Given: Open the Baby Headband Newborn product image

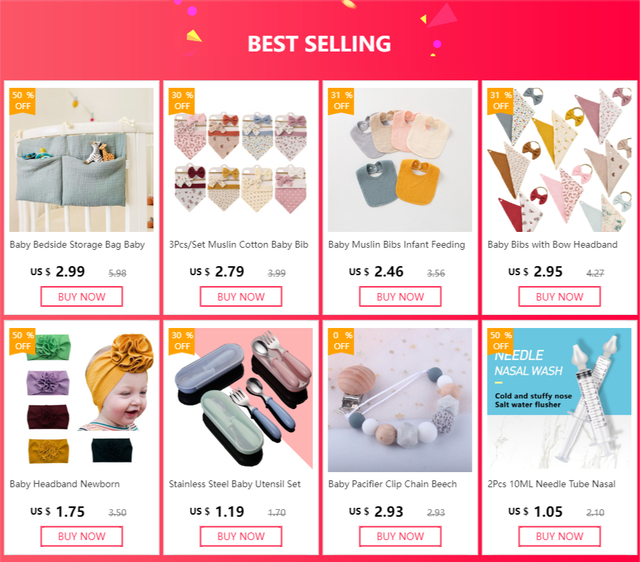Looking at the screenshot, I should (82, 400).
